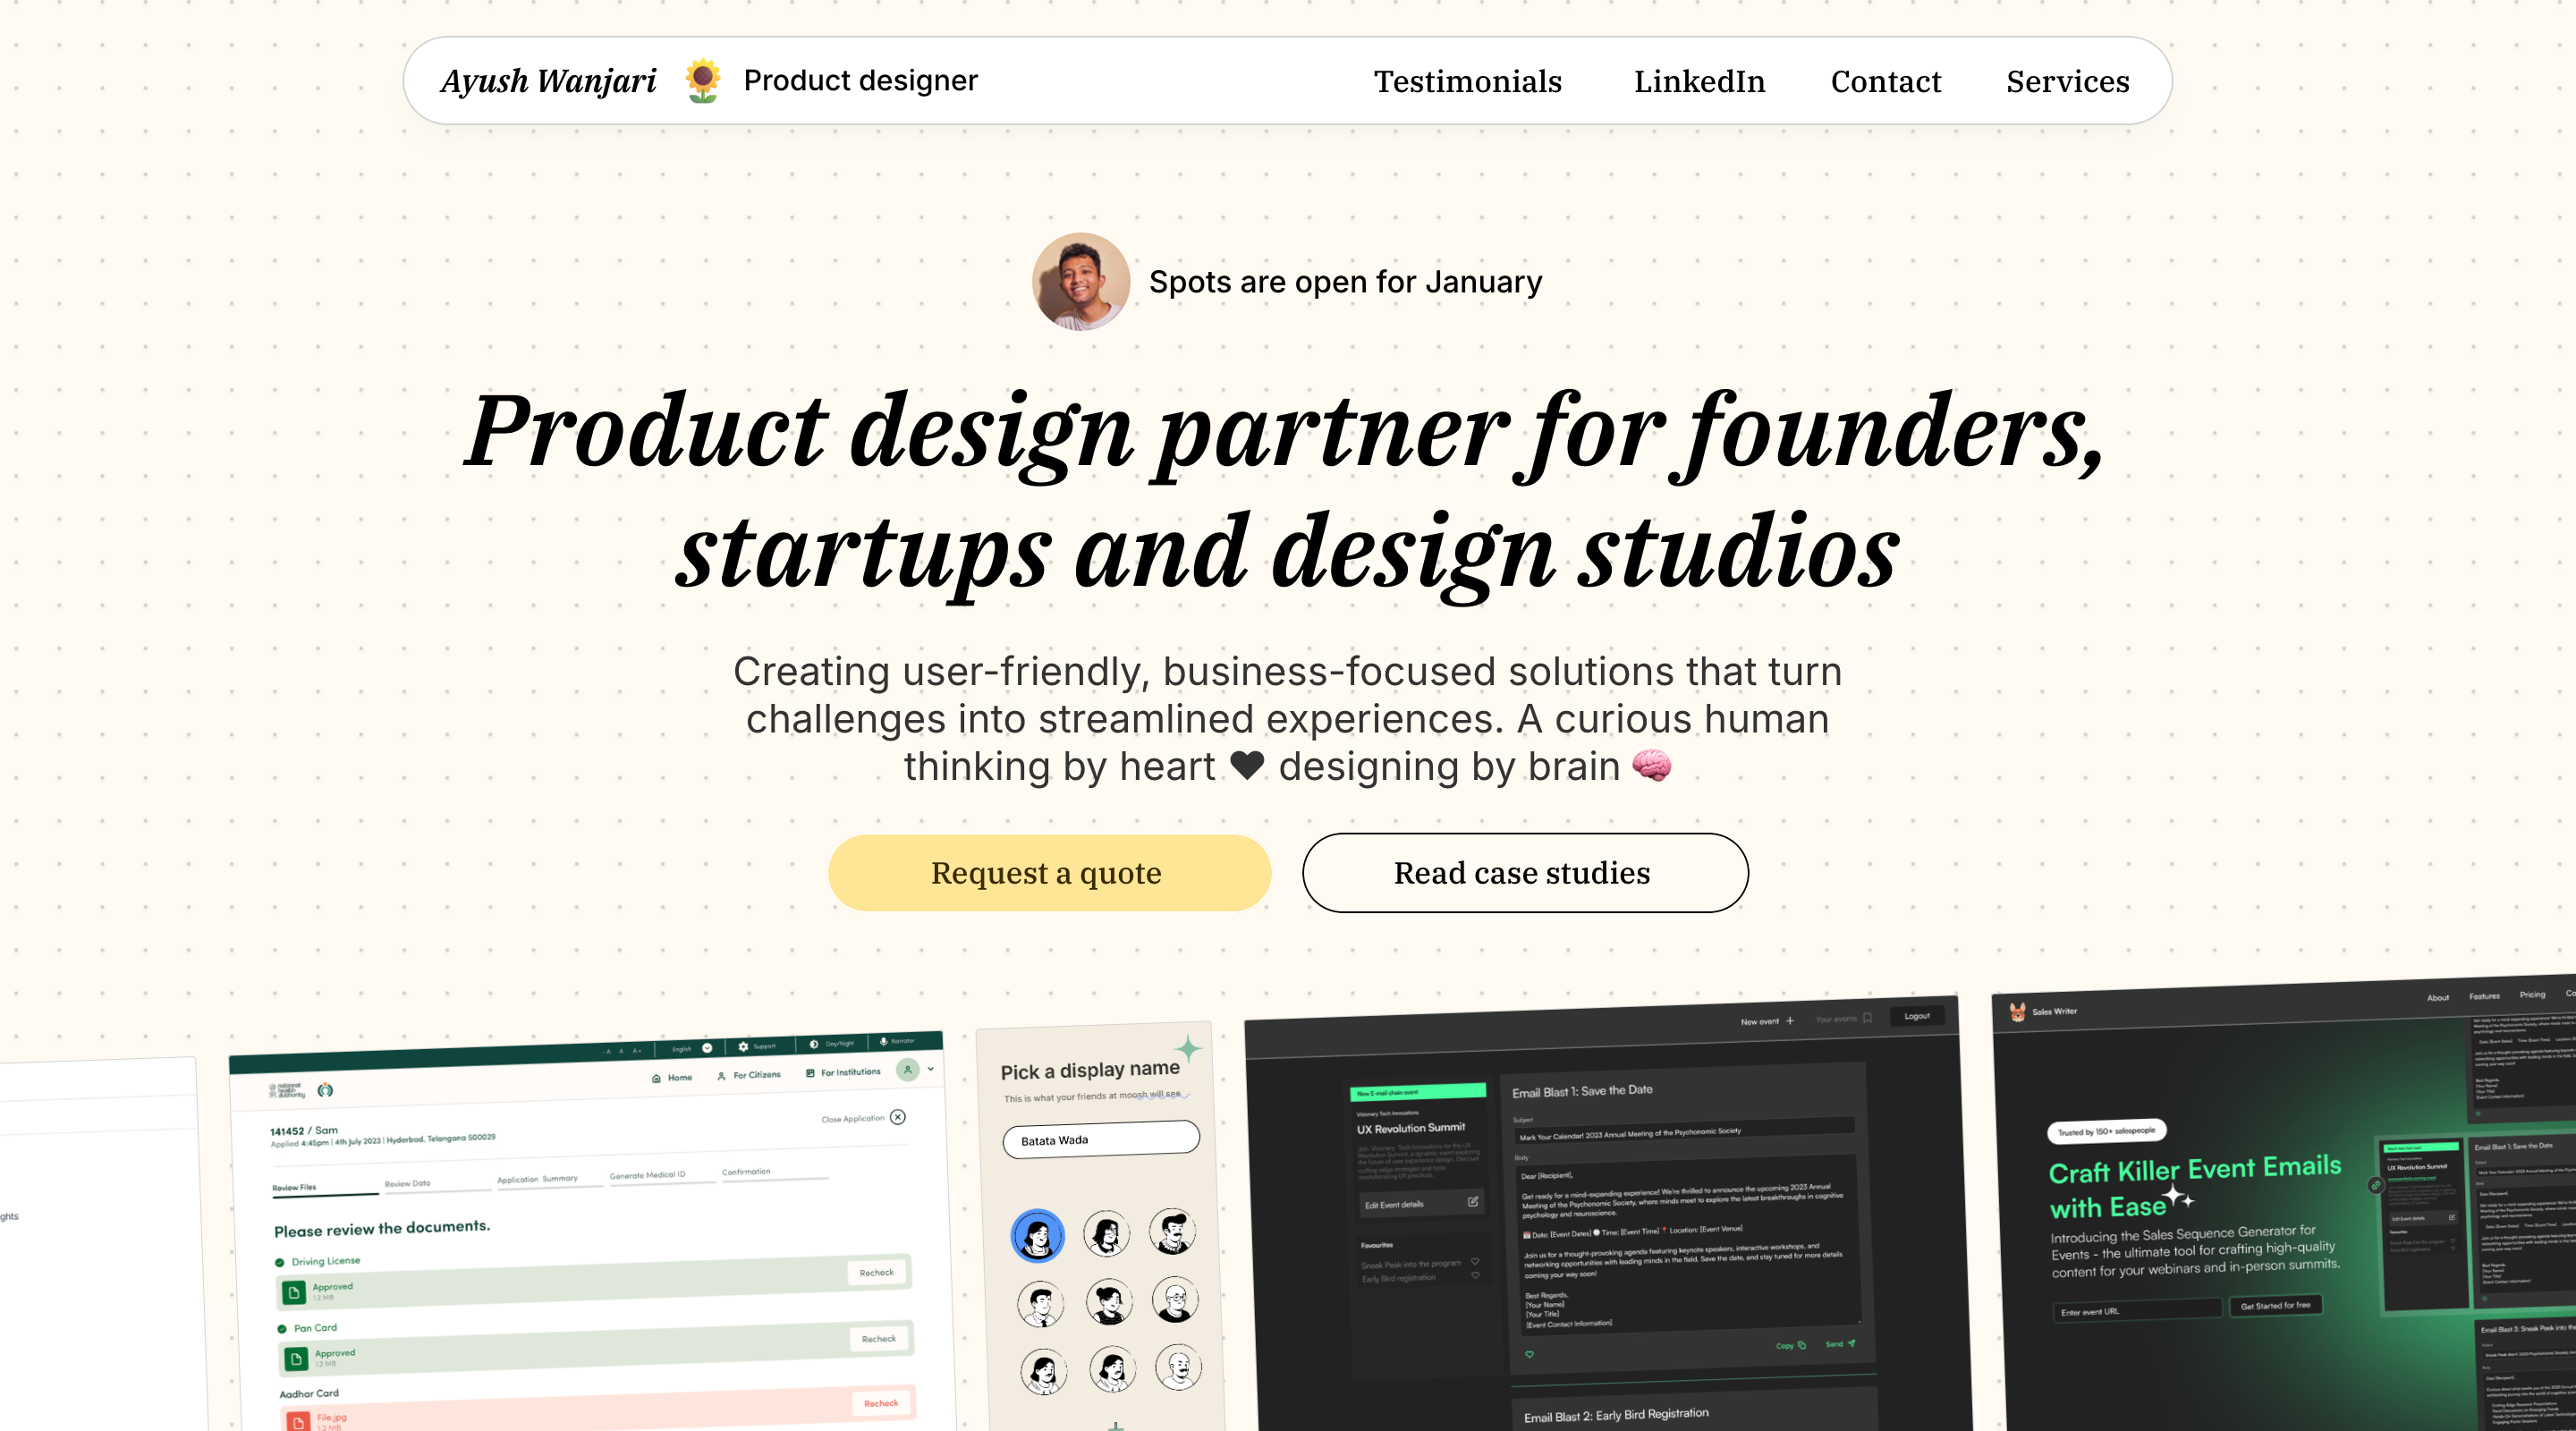
Task: Click the Product designer label in header
Action: click(x=860, y=80)
